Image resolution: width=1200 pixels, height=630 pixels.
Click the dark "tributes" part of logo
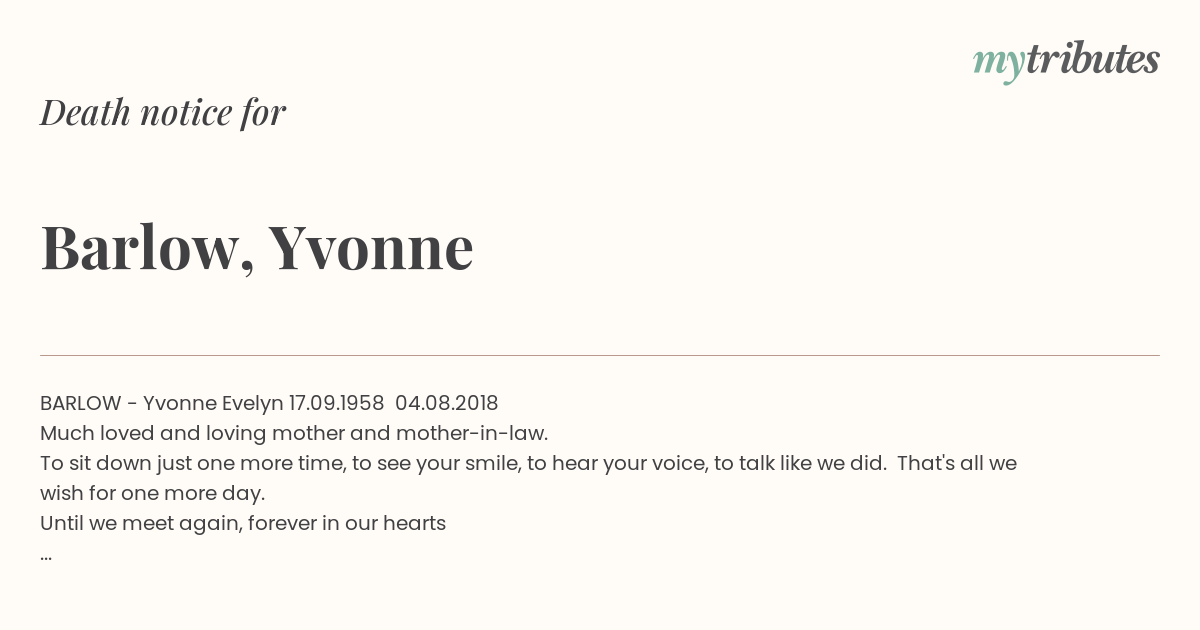pyautogui.click(x=1093, y=59)
